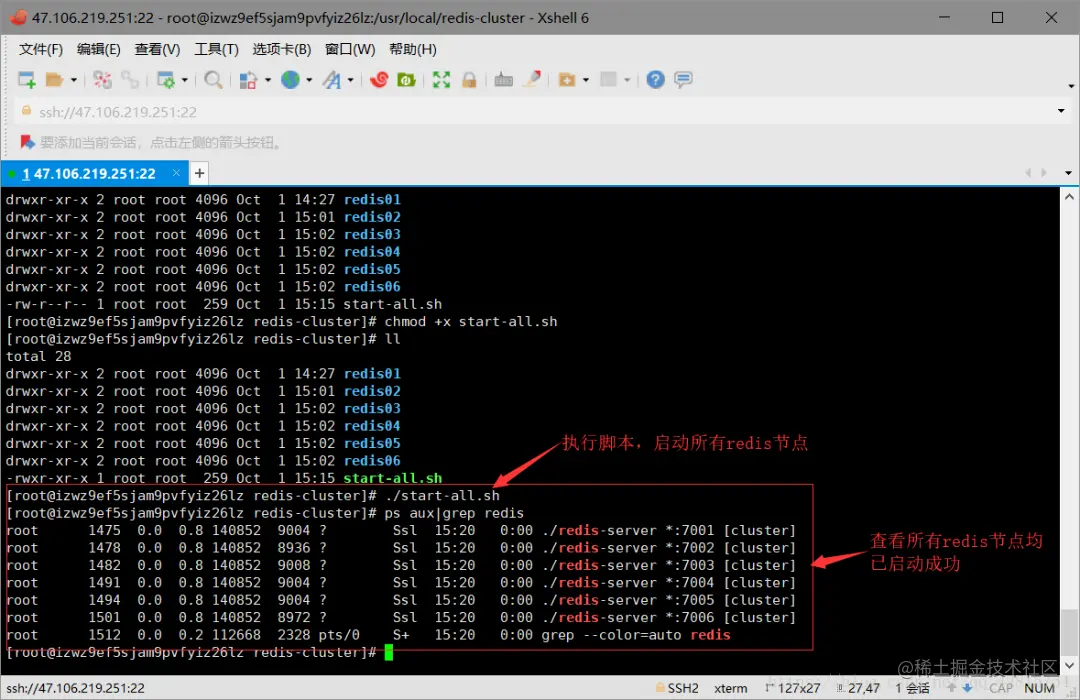Expand the address bar history dropdown

coord(1061,111)
